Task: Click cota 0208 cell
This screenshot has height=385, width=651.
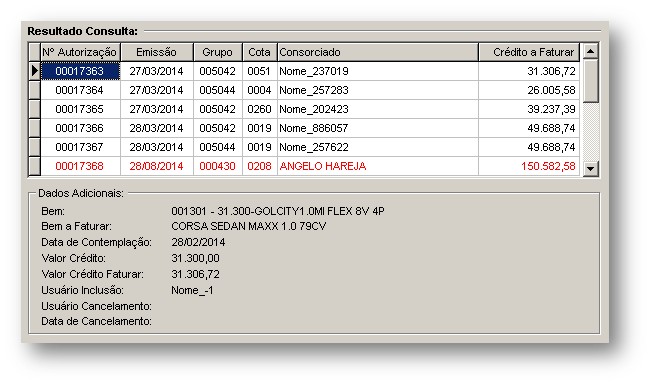Action: click(x=260, y=166)
